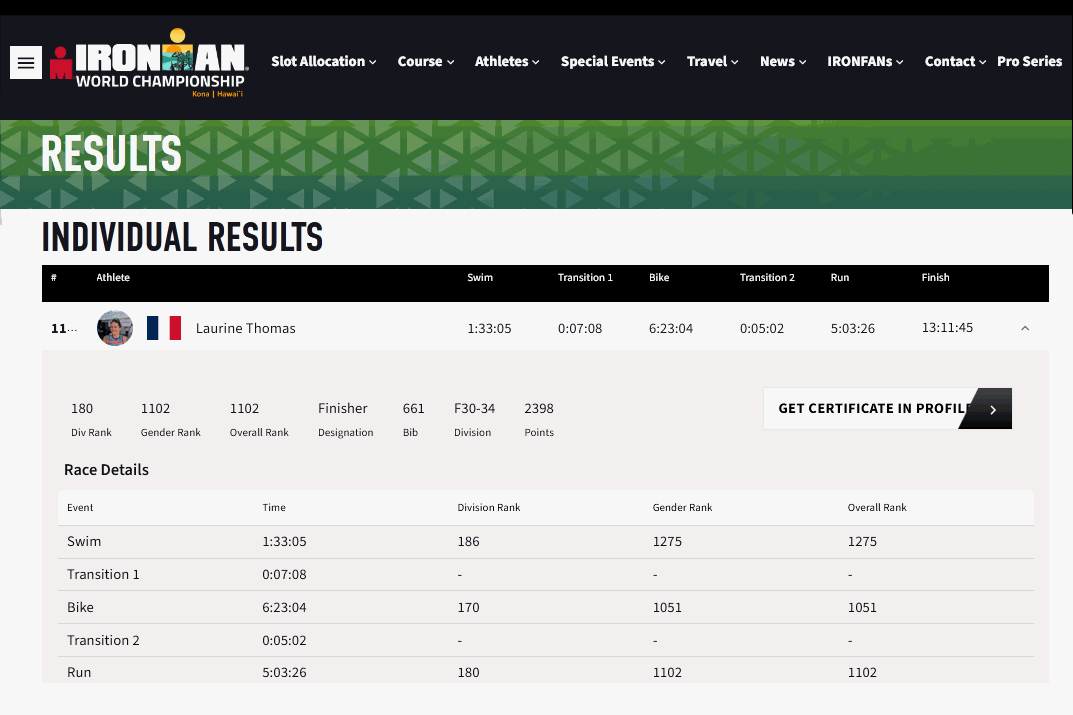Go to the Pro Series page

coord(1029,61)
